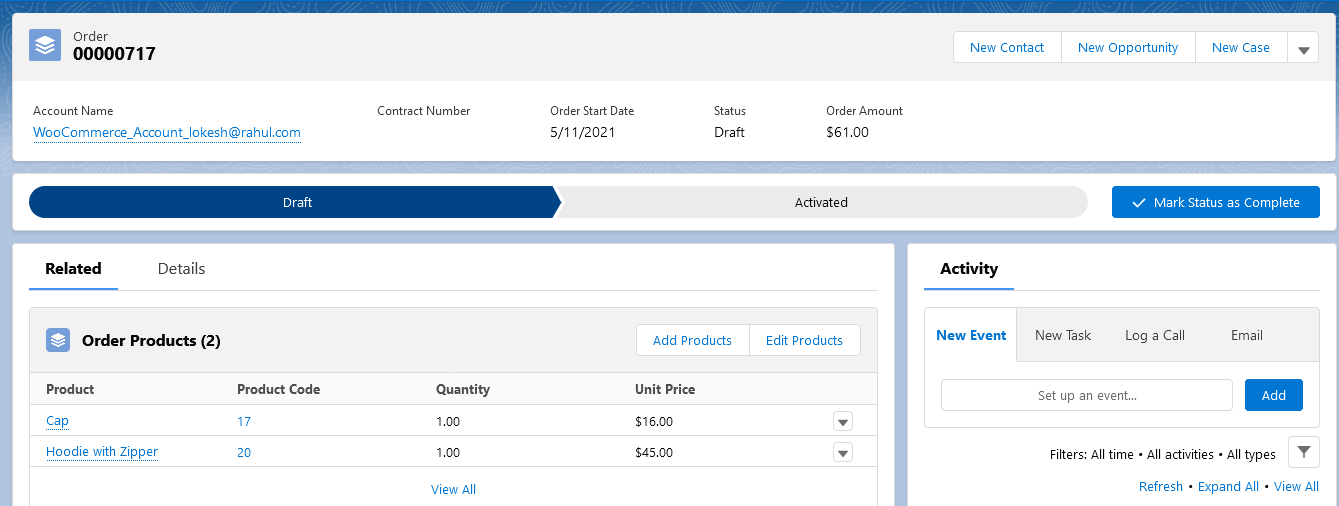The height and width of the screenshot is (506, 1339).
Task: Open the Email activity tab
Action: point(1247,335)
